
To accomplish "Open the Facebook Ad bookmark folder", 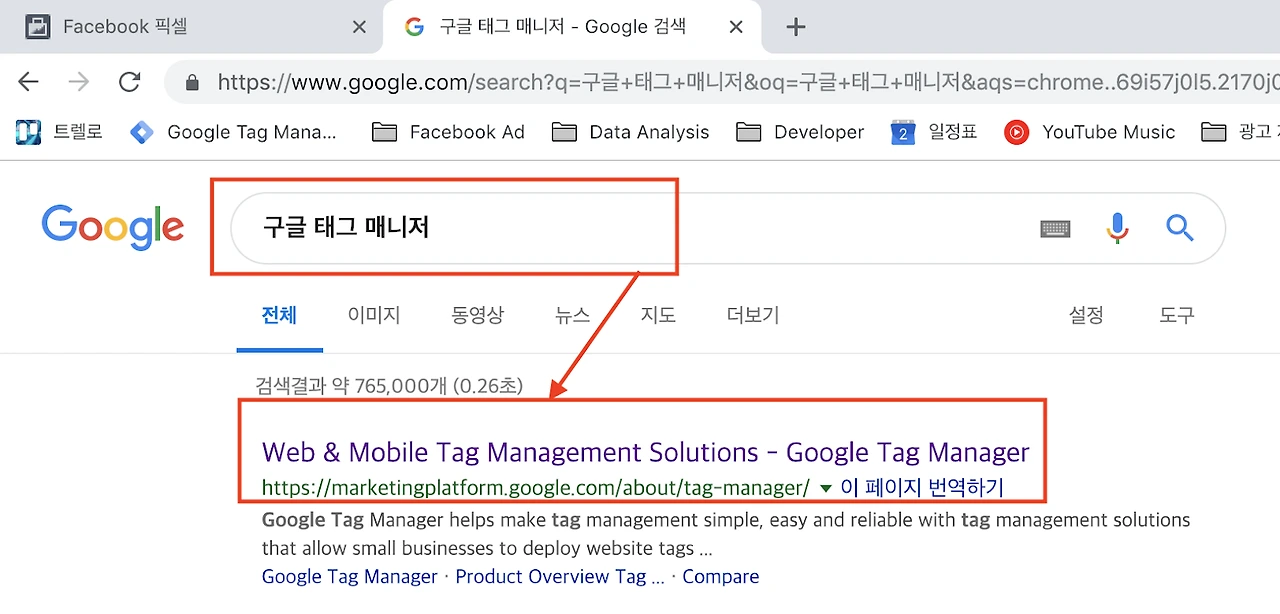I will pyautogui.click(x=448, y=132).
